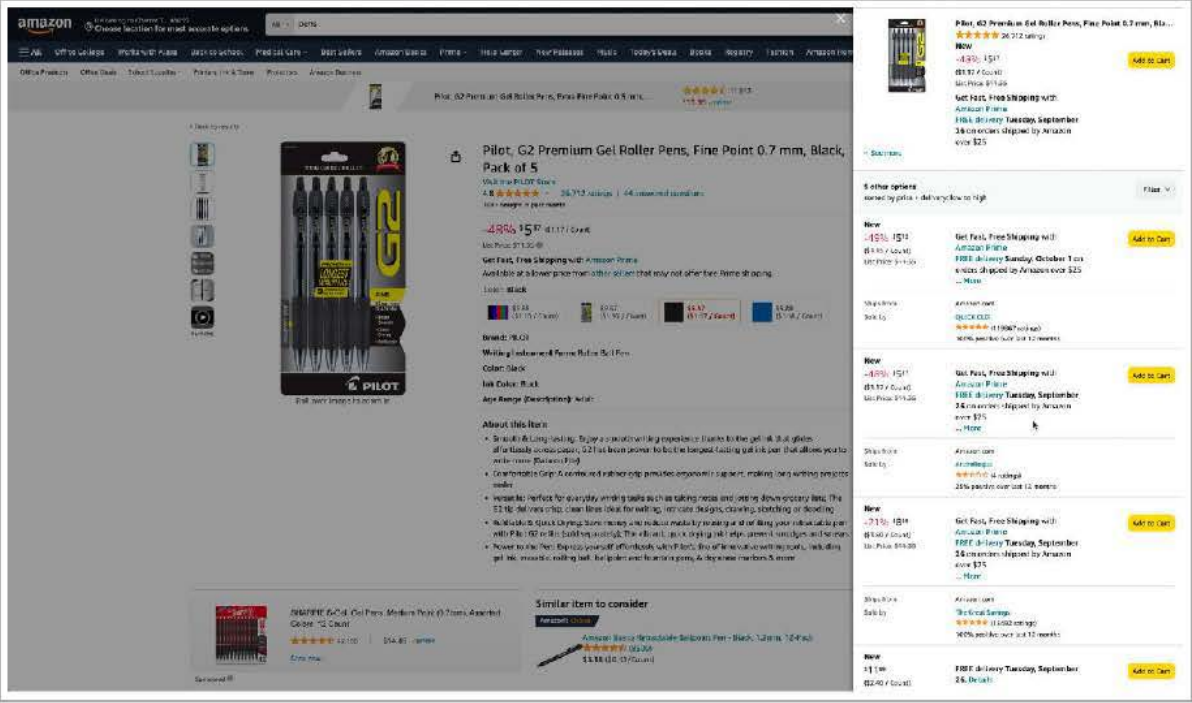This screenshot has height=703, width=1192.
Task: Open Today's Deals in navigation bar
Action: point(653,52)
